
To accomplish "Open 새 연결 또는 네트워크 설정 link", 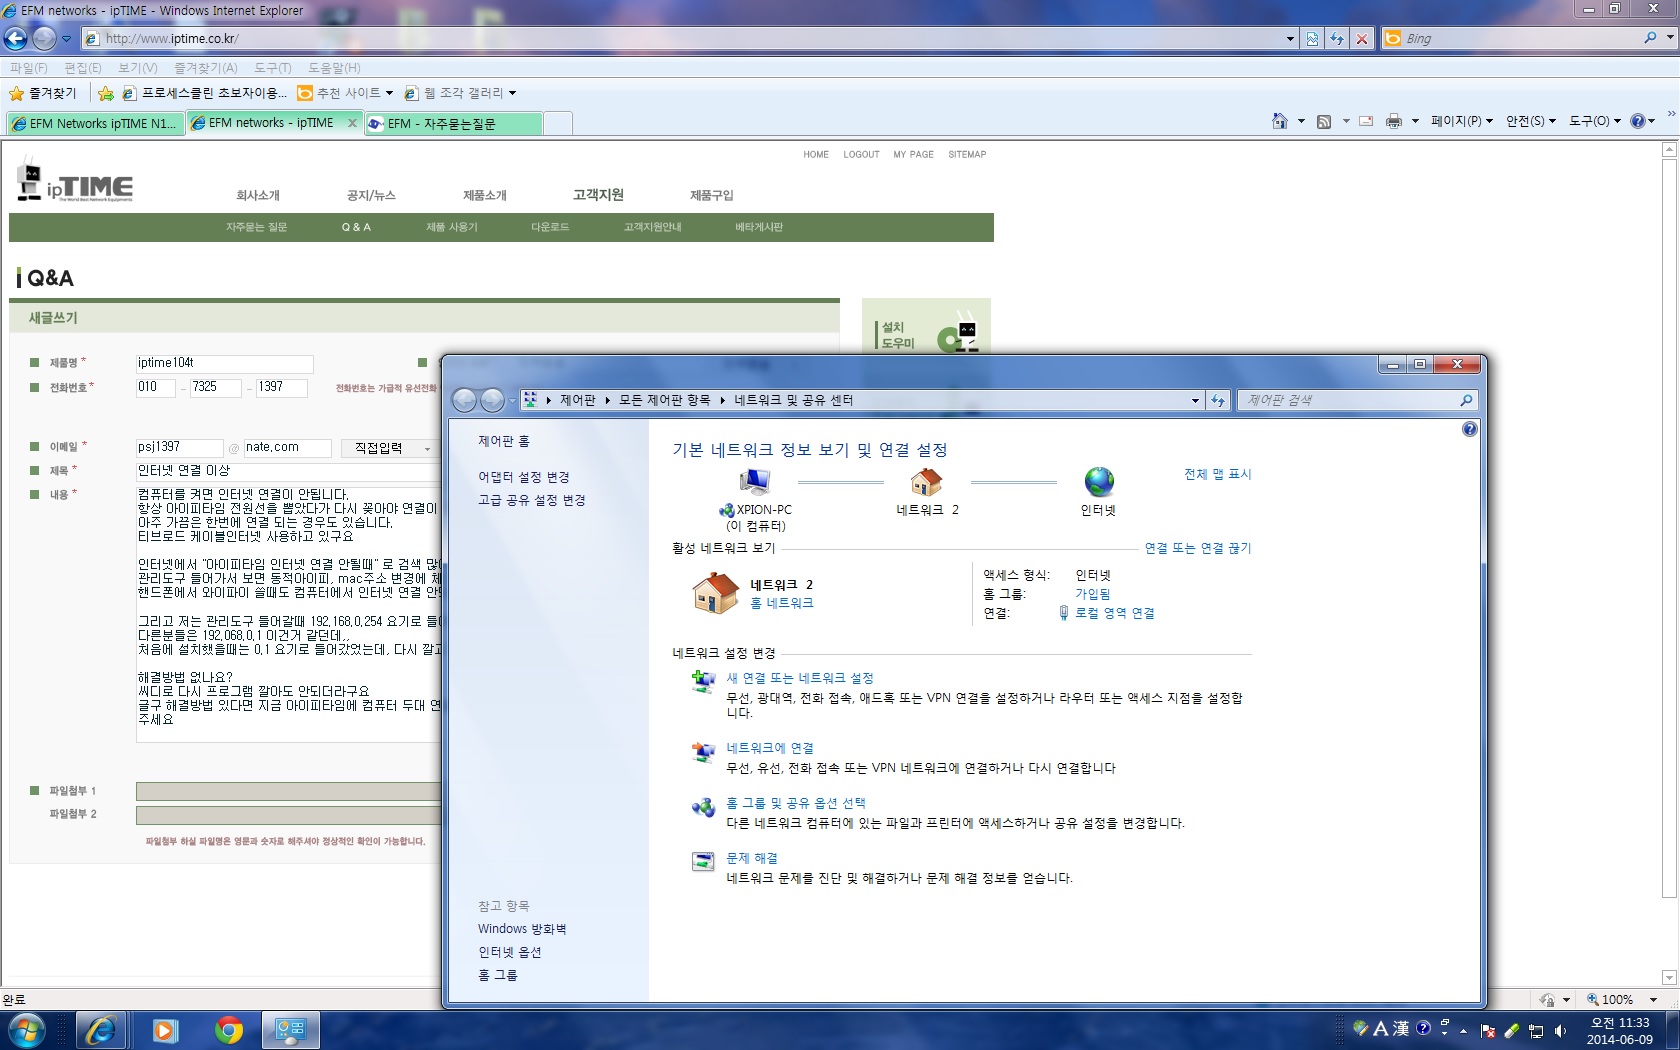I will pos(800,678).
